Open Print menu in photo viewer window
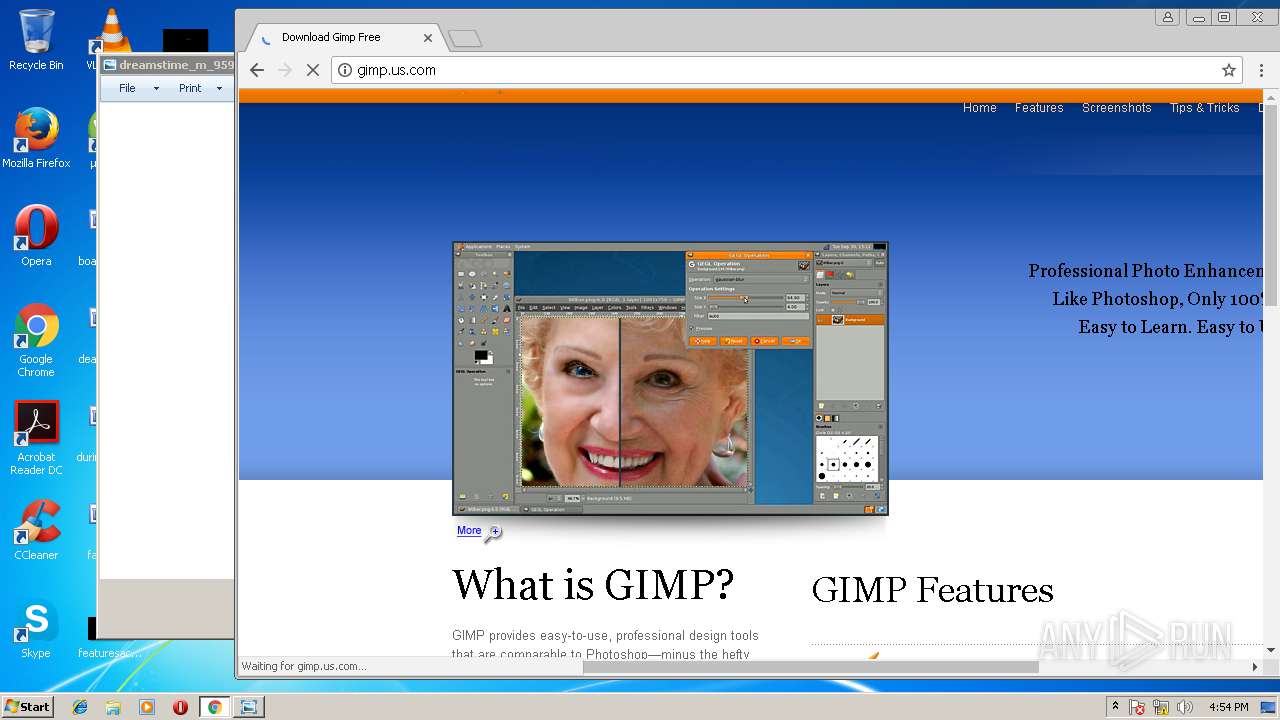 pyautogui.click(x=190, y=88)
